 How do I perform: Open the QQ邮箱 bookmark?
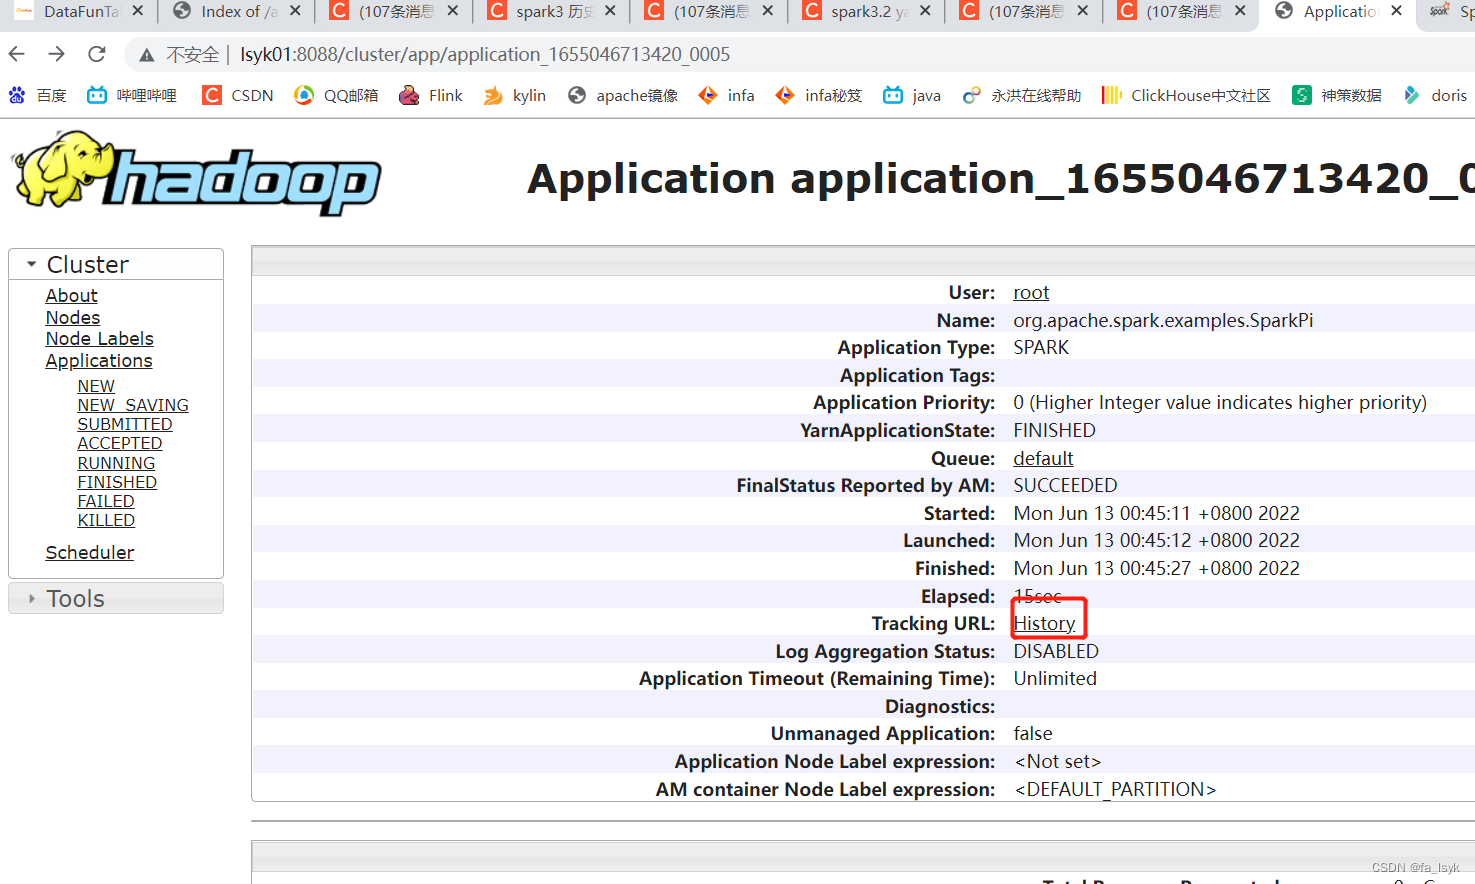[x=336, y=95]
